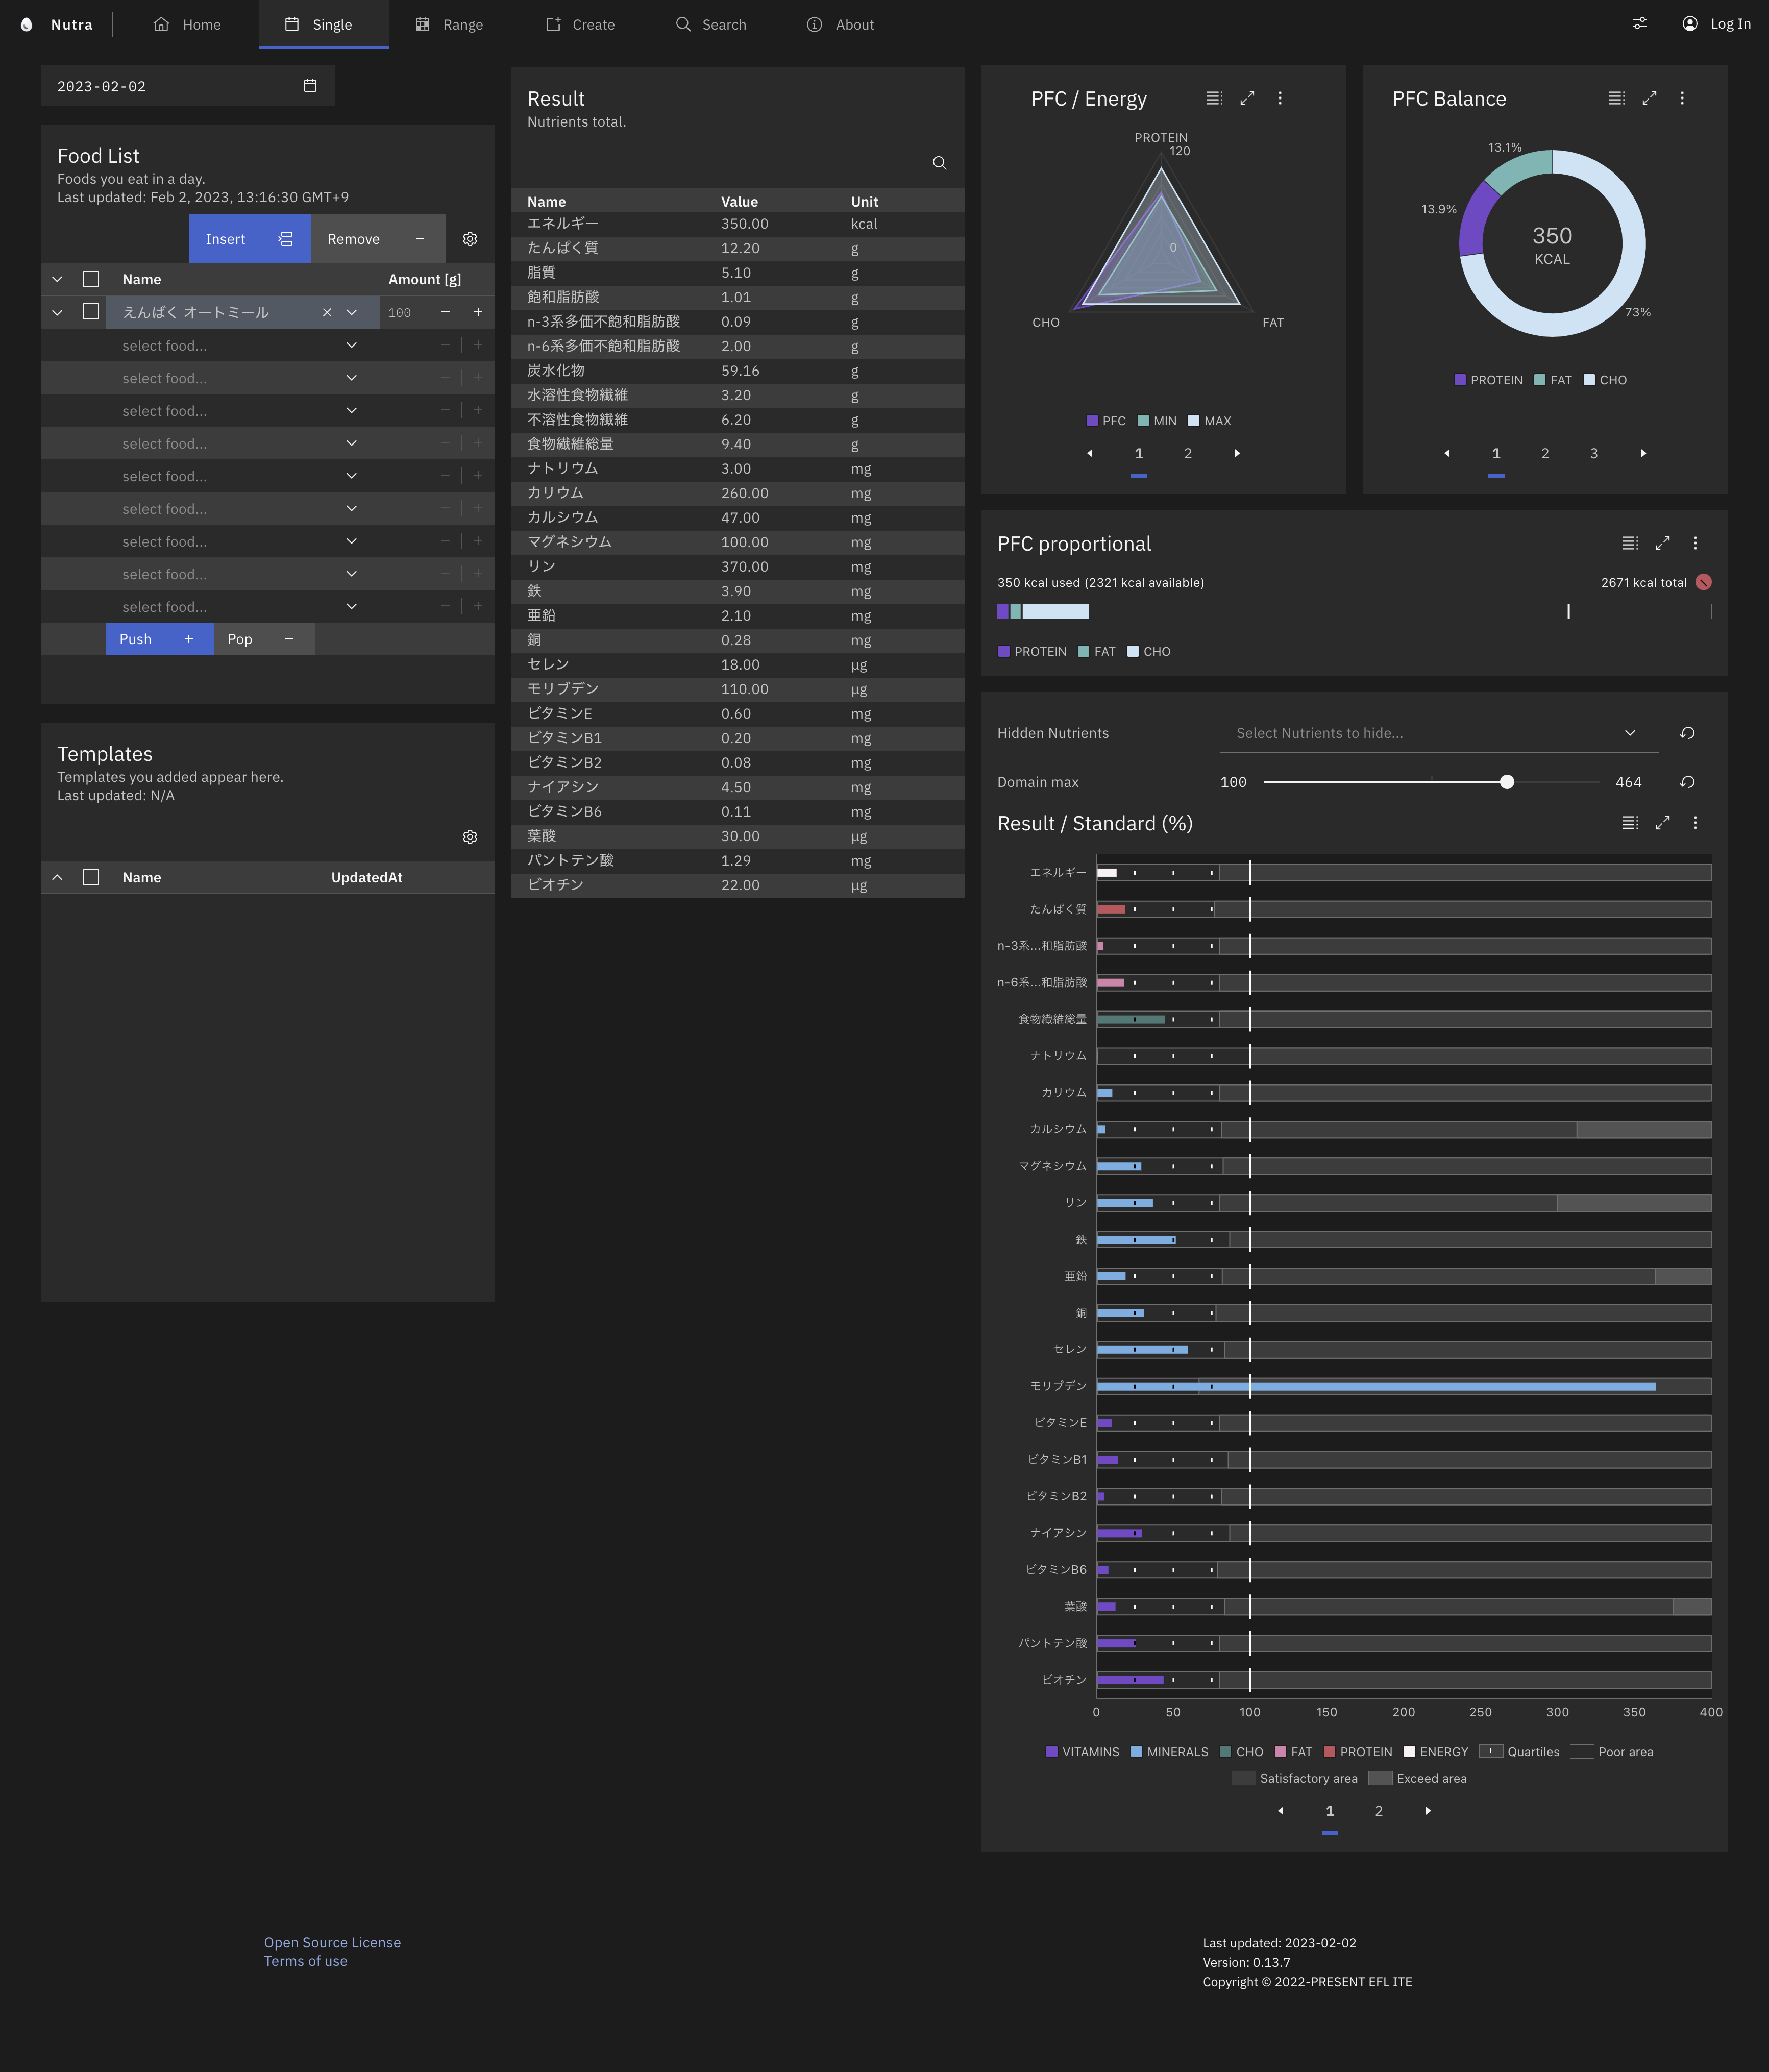
Task: Decrease oatmeal amount with minus icon
Action: coord(445,312)
